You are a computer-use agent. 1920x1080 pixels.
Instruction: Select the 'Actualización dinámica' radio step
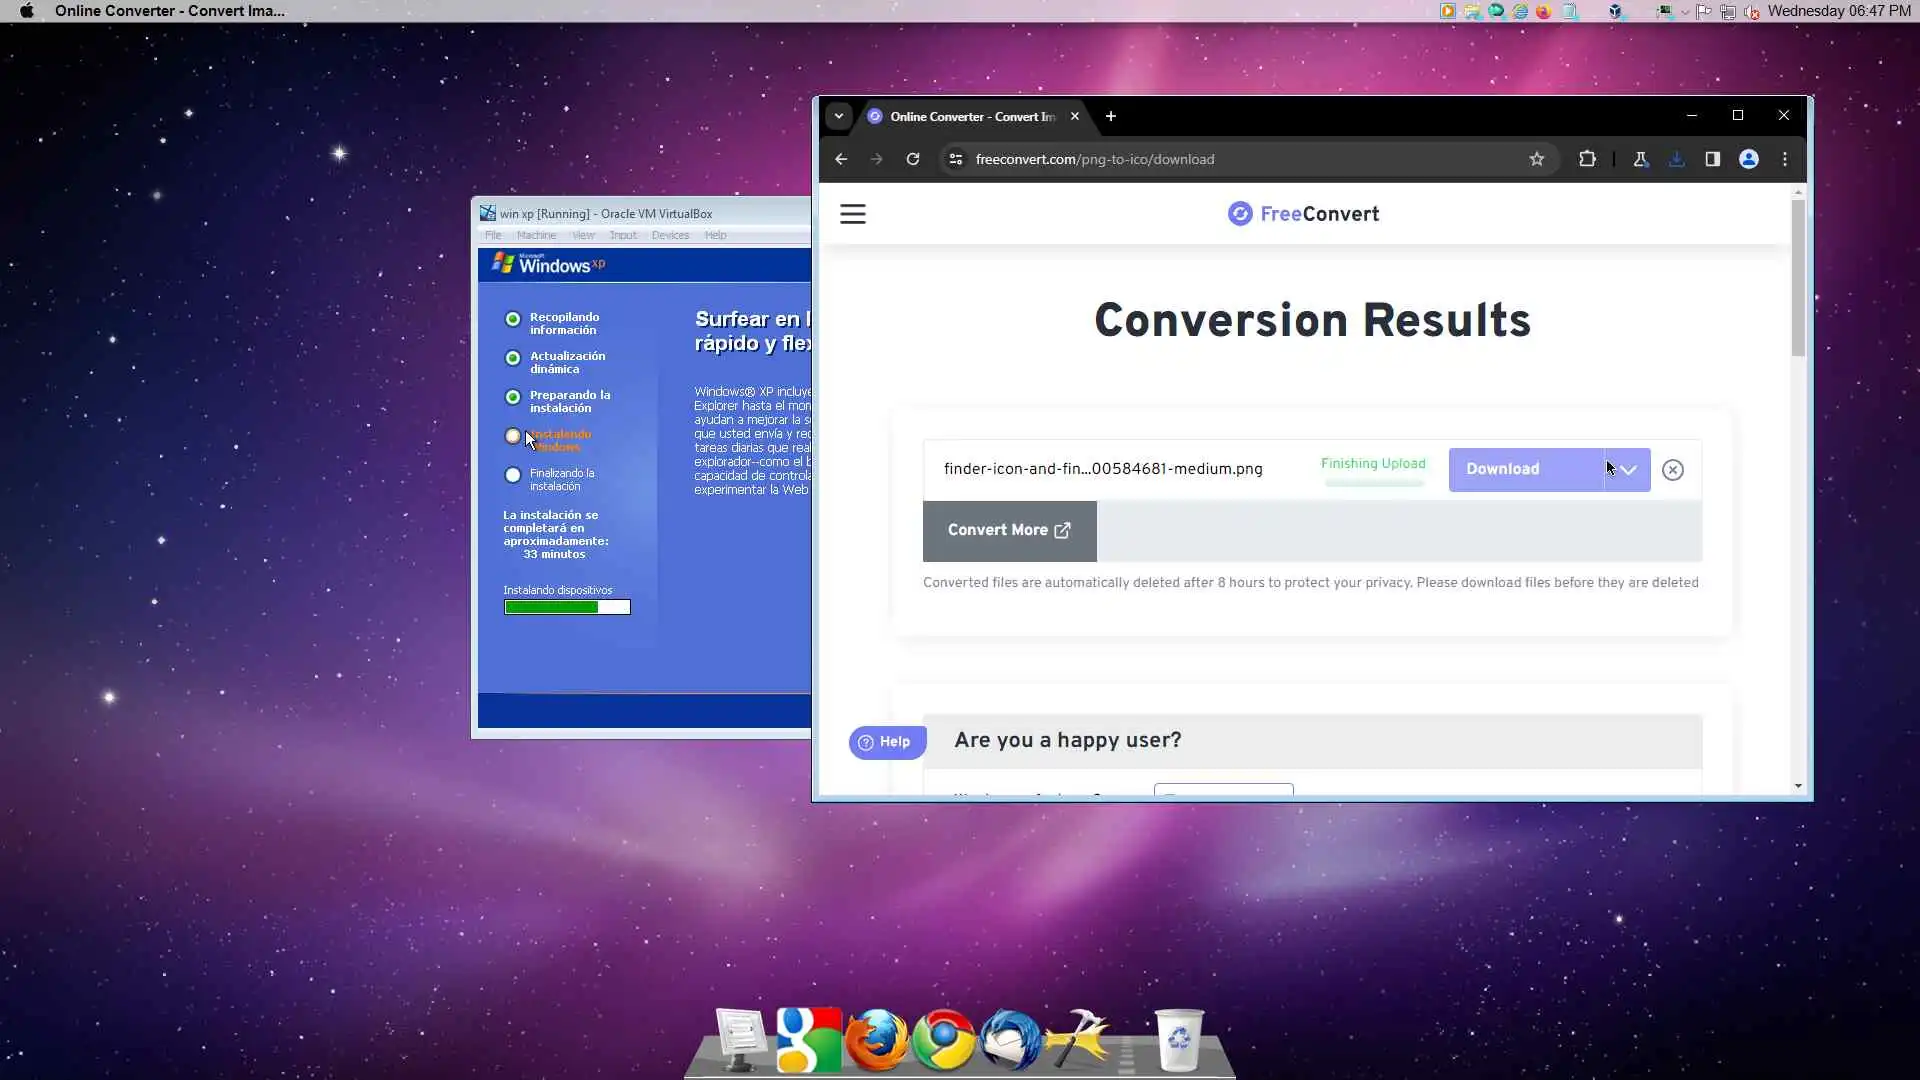513,359
